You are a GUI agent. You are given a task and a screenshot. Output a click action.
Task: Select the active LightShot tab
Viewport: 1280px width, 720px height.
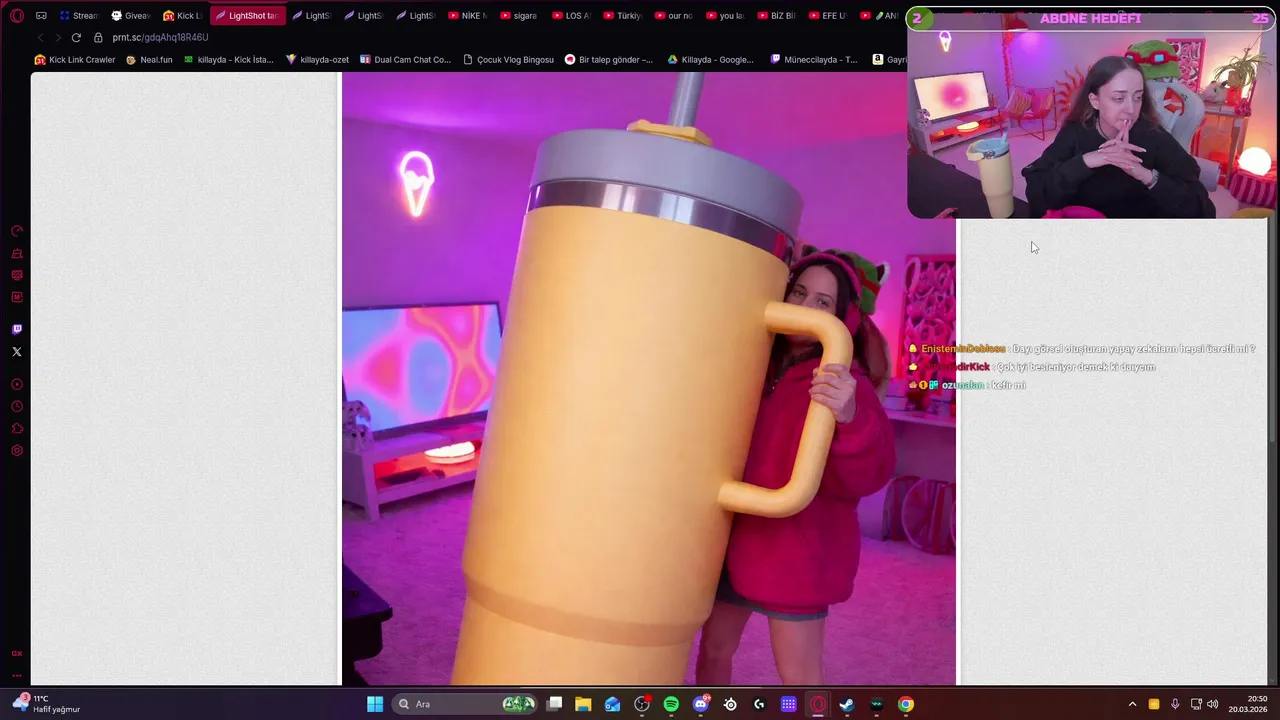[247, 16]
